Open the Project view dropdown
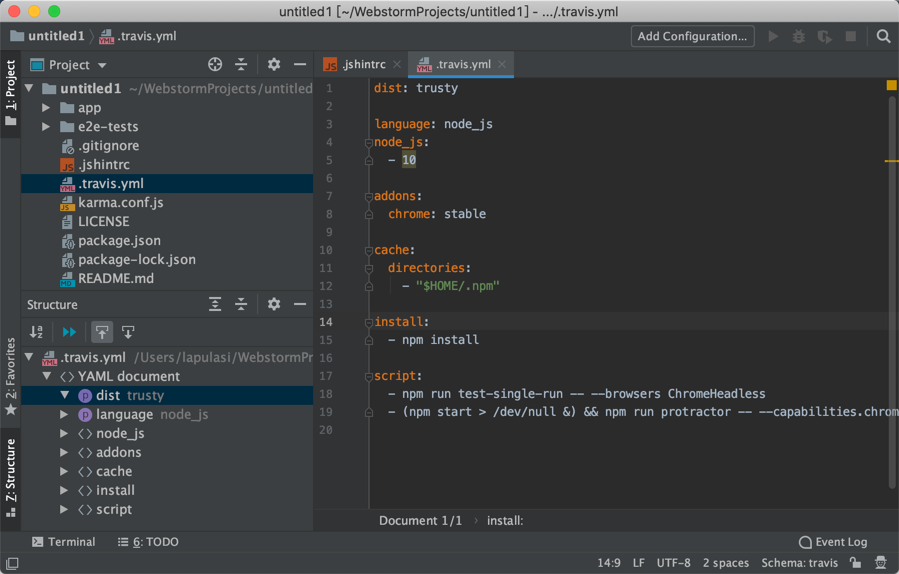Screen dimensions: 899x574 pyautogui.click(x=102, y=65)
